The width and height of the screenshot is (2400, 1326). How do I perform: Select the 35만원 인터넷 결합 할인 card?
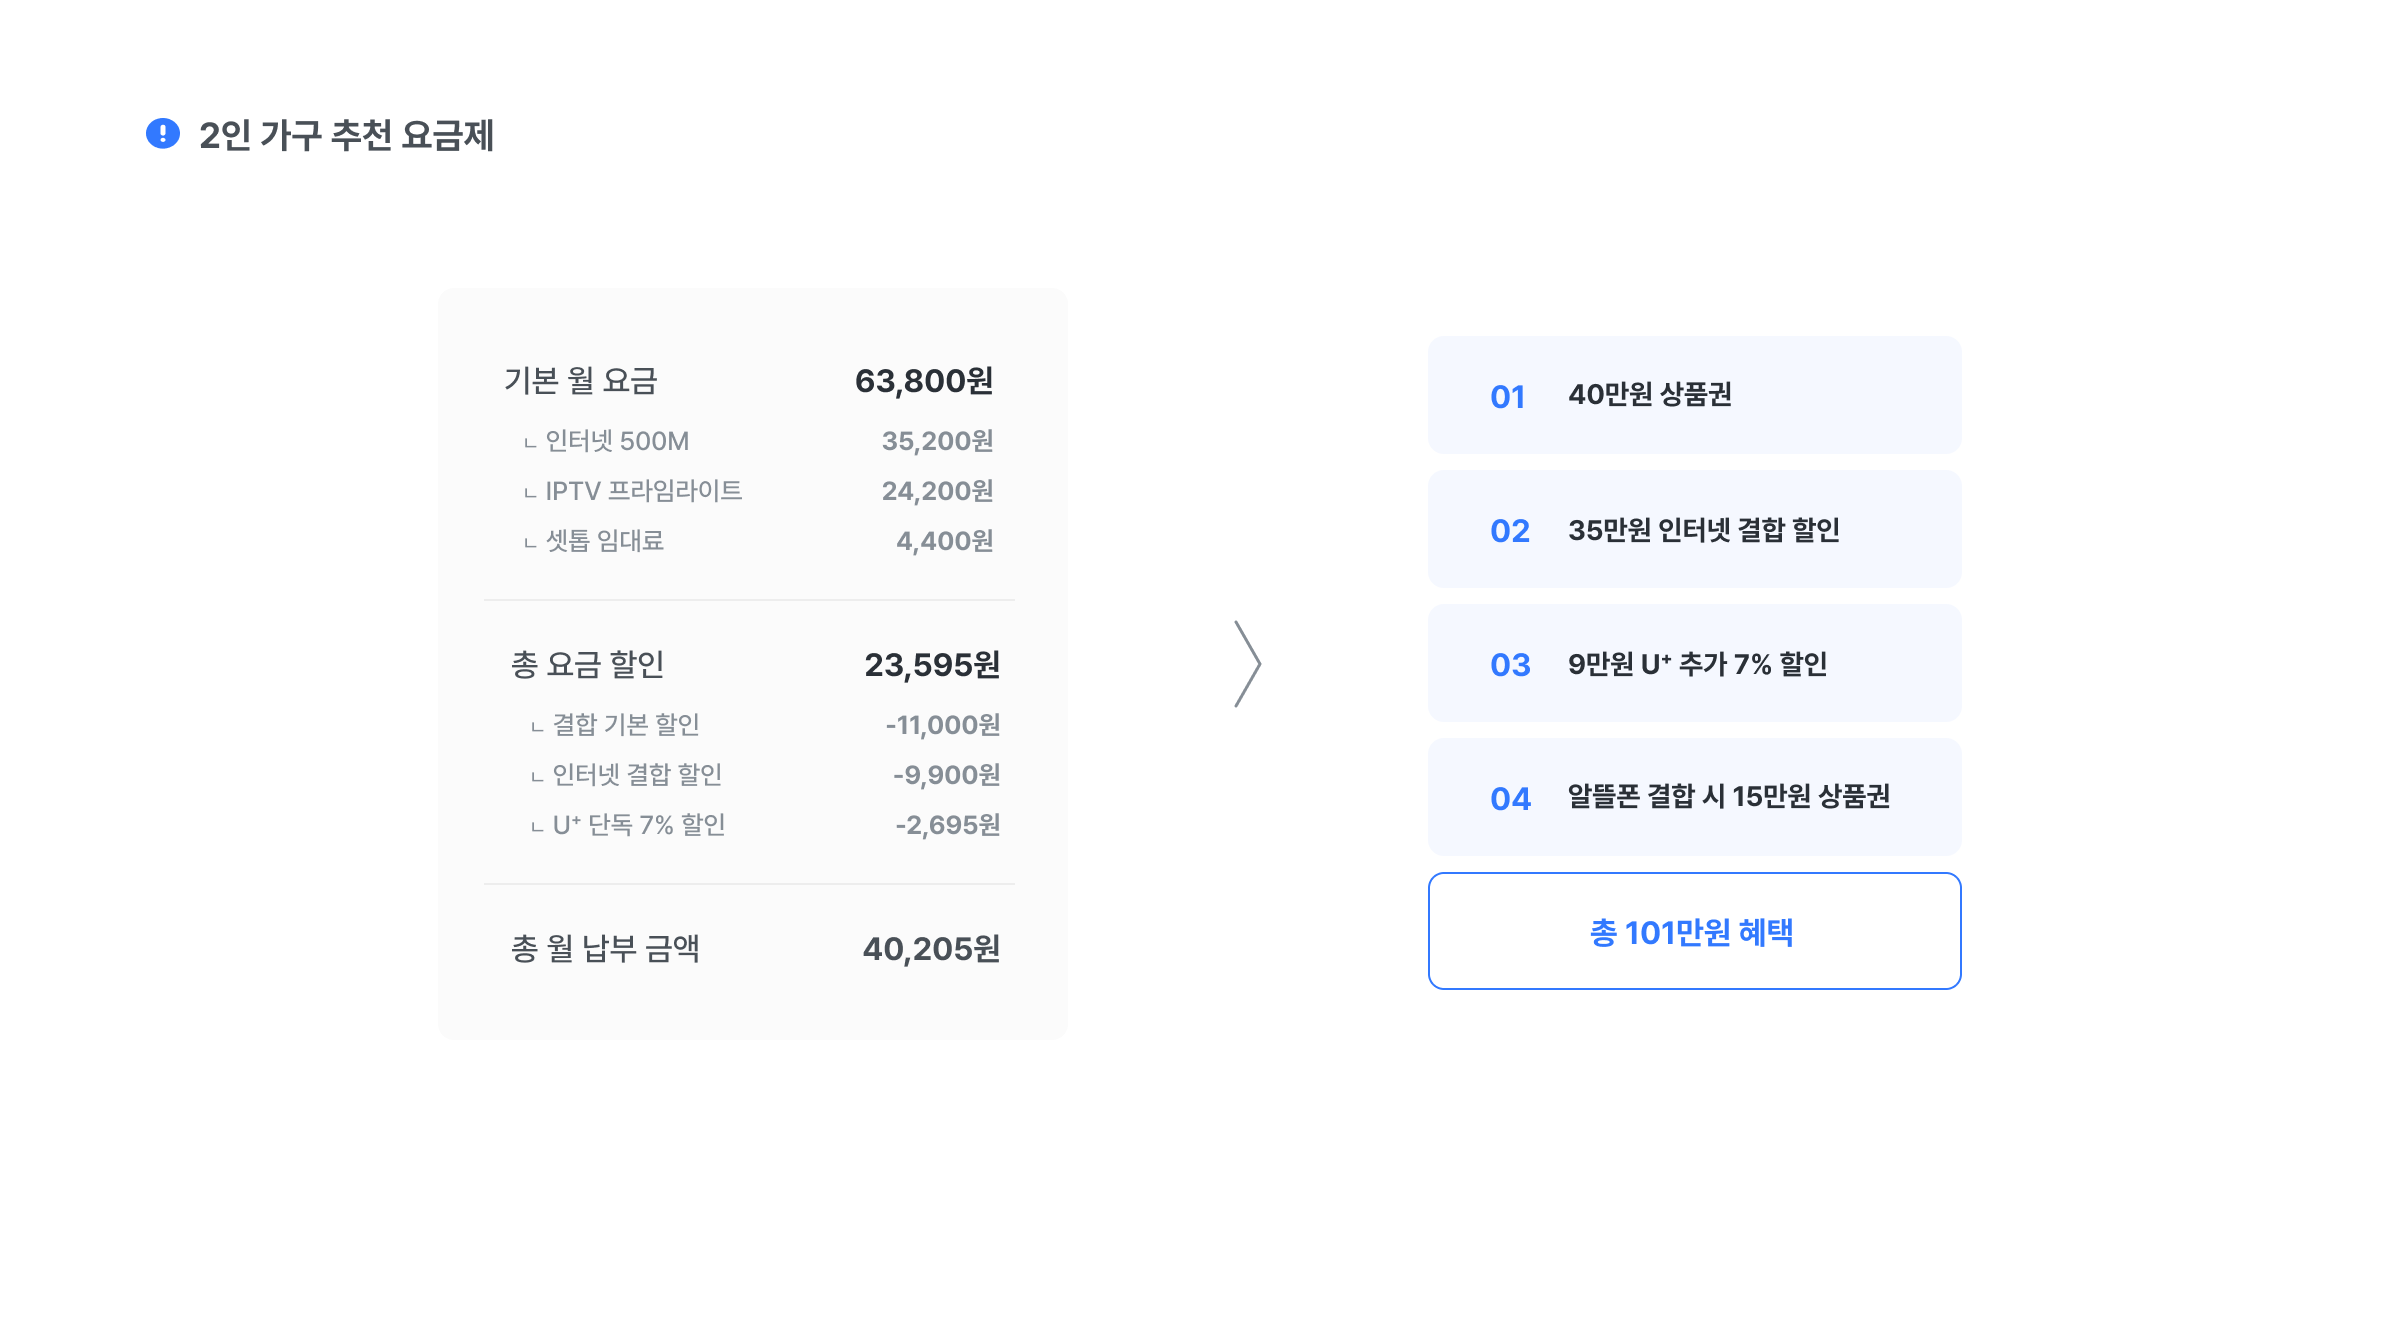coord(1694,530)
